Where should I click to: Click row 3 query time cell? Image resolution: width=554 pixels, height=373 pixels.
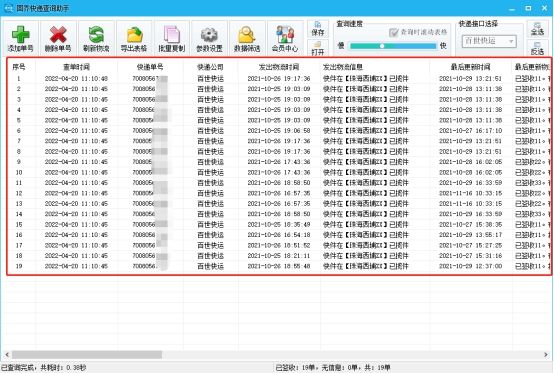coord(76,99)
